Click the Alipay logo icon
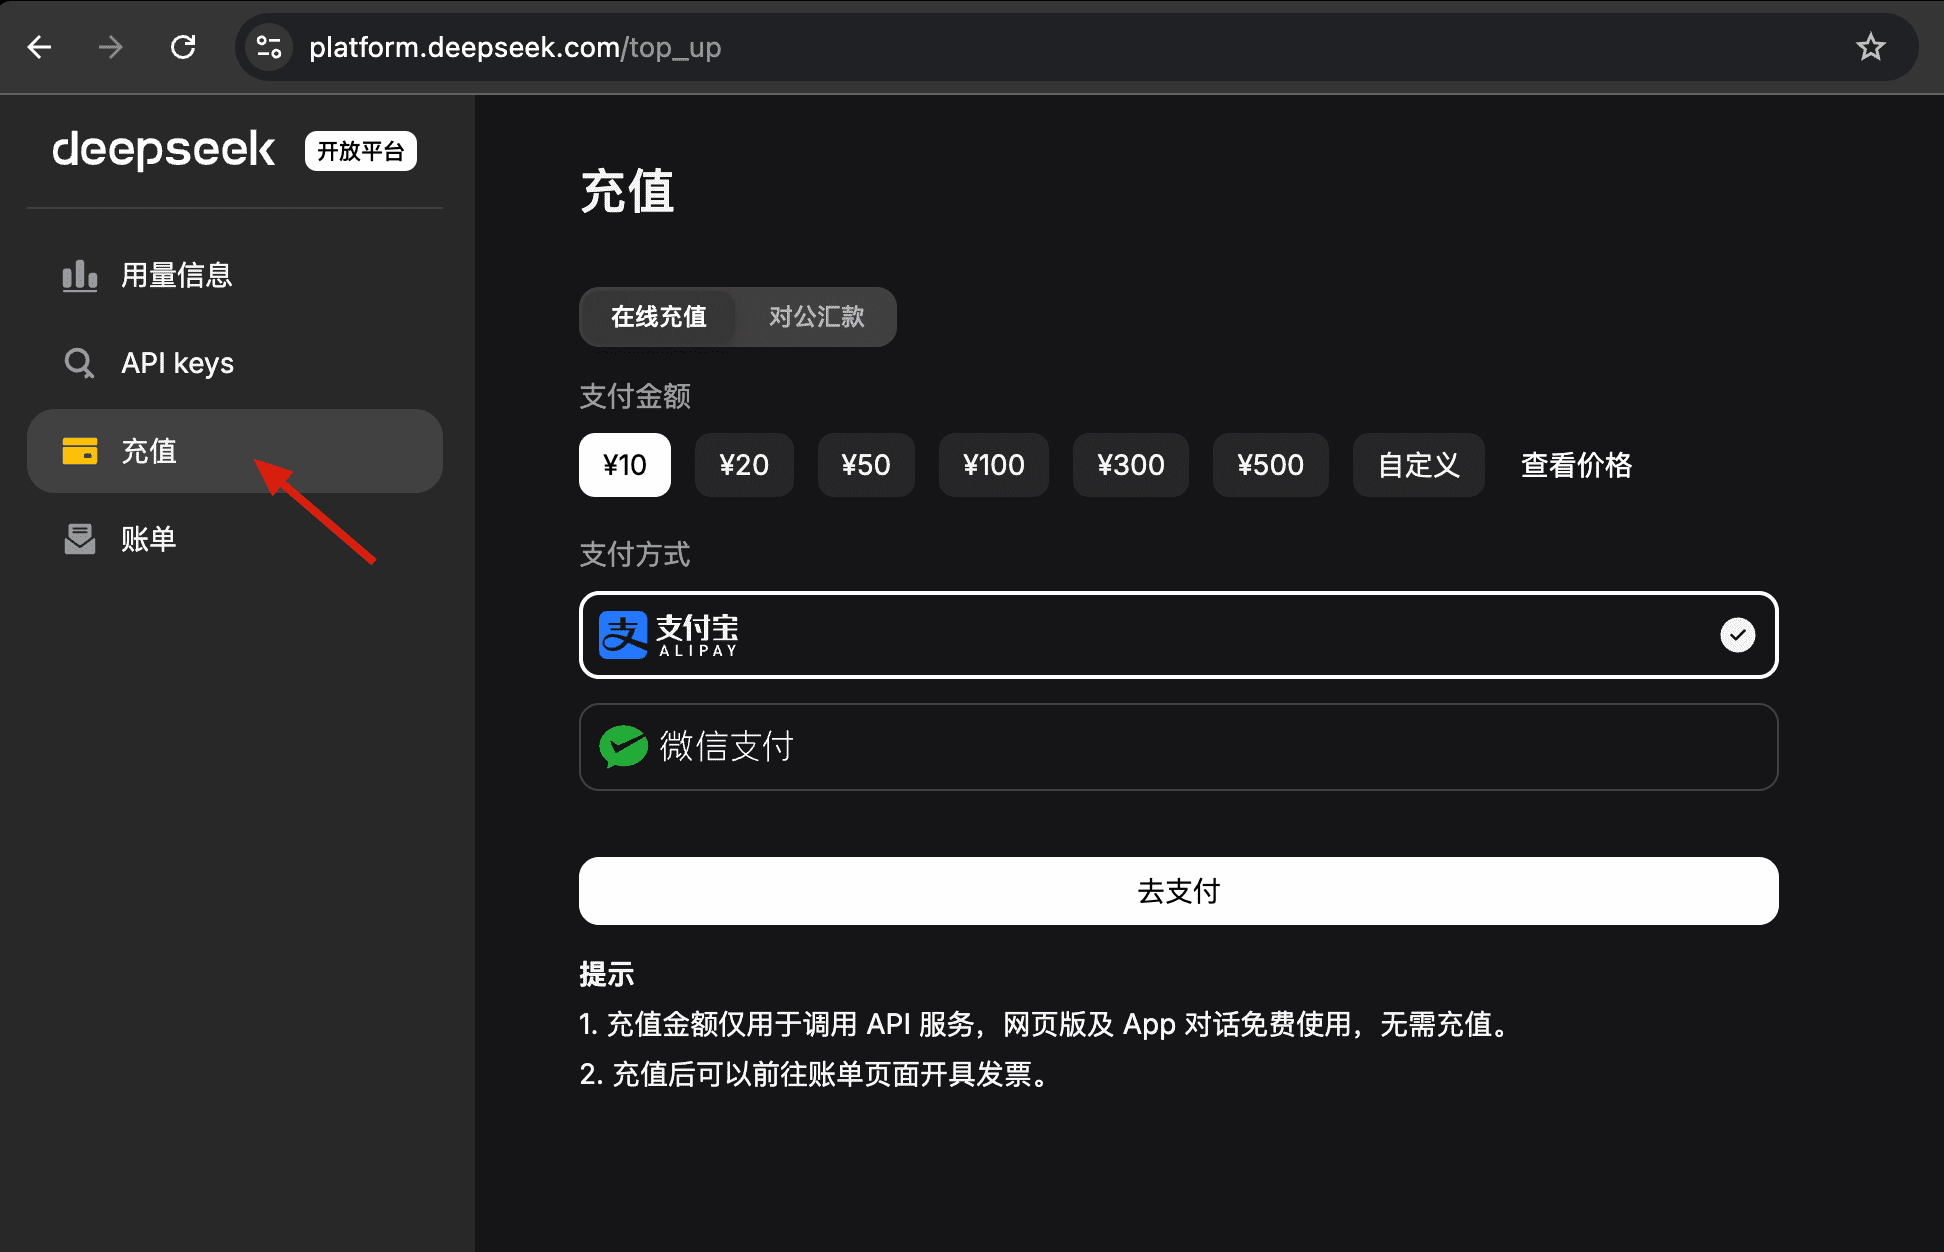 [623, 635]
